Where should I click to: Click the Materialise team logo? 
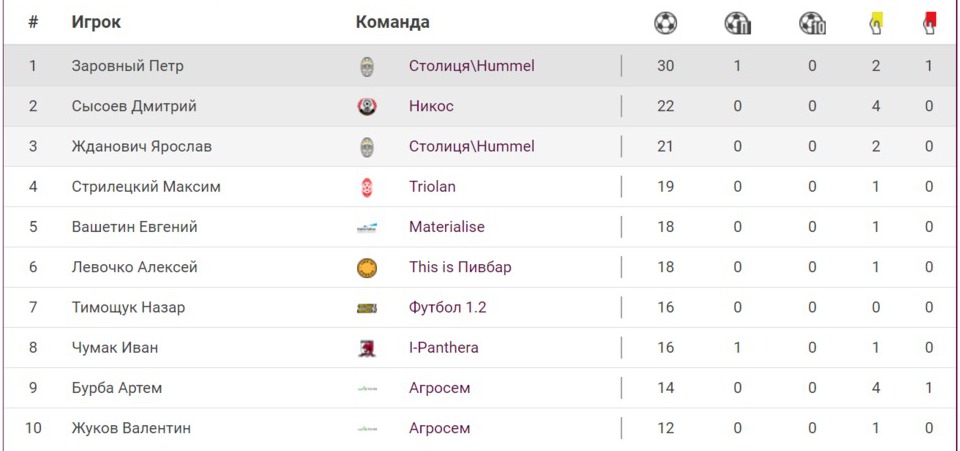point(367,227)
